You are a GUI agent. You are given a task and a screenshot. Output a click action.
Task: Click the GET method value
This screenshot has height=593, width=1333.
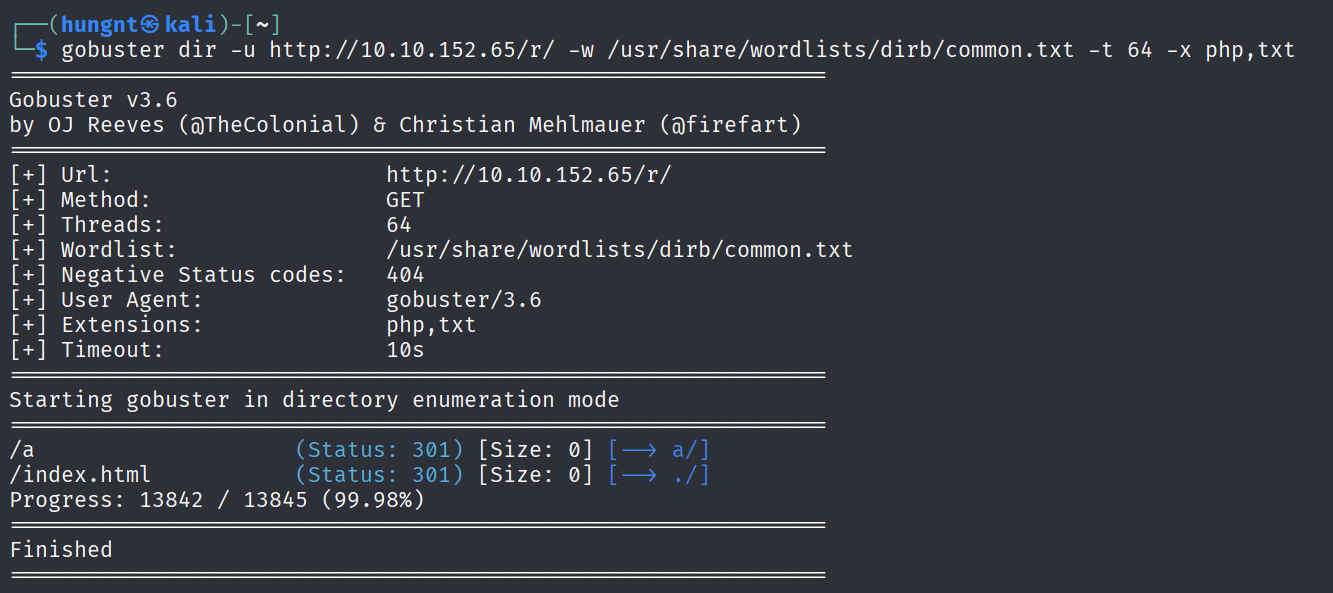405,200
